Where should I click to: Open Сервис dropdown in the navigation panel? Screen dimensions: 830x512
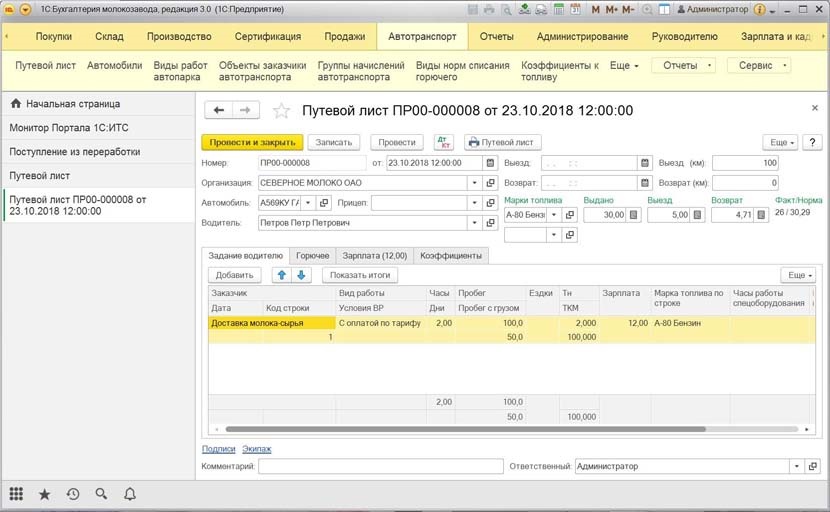[759, 66]
